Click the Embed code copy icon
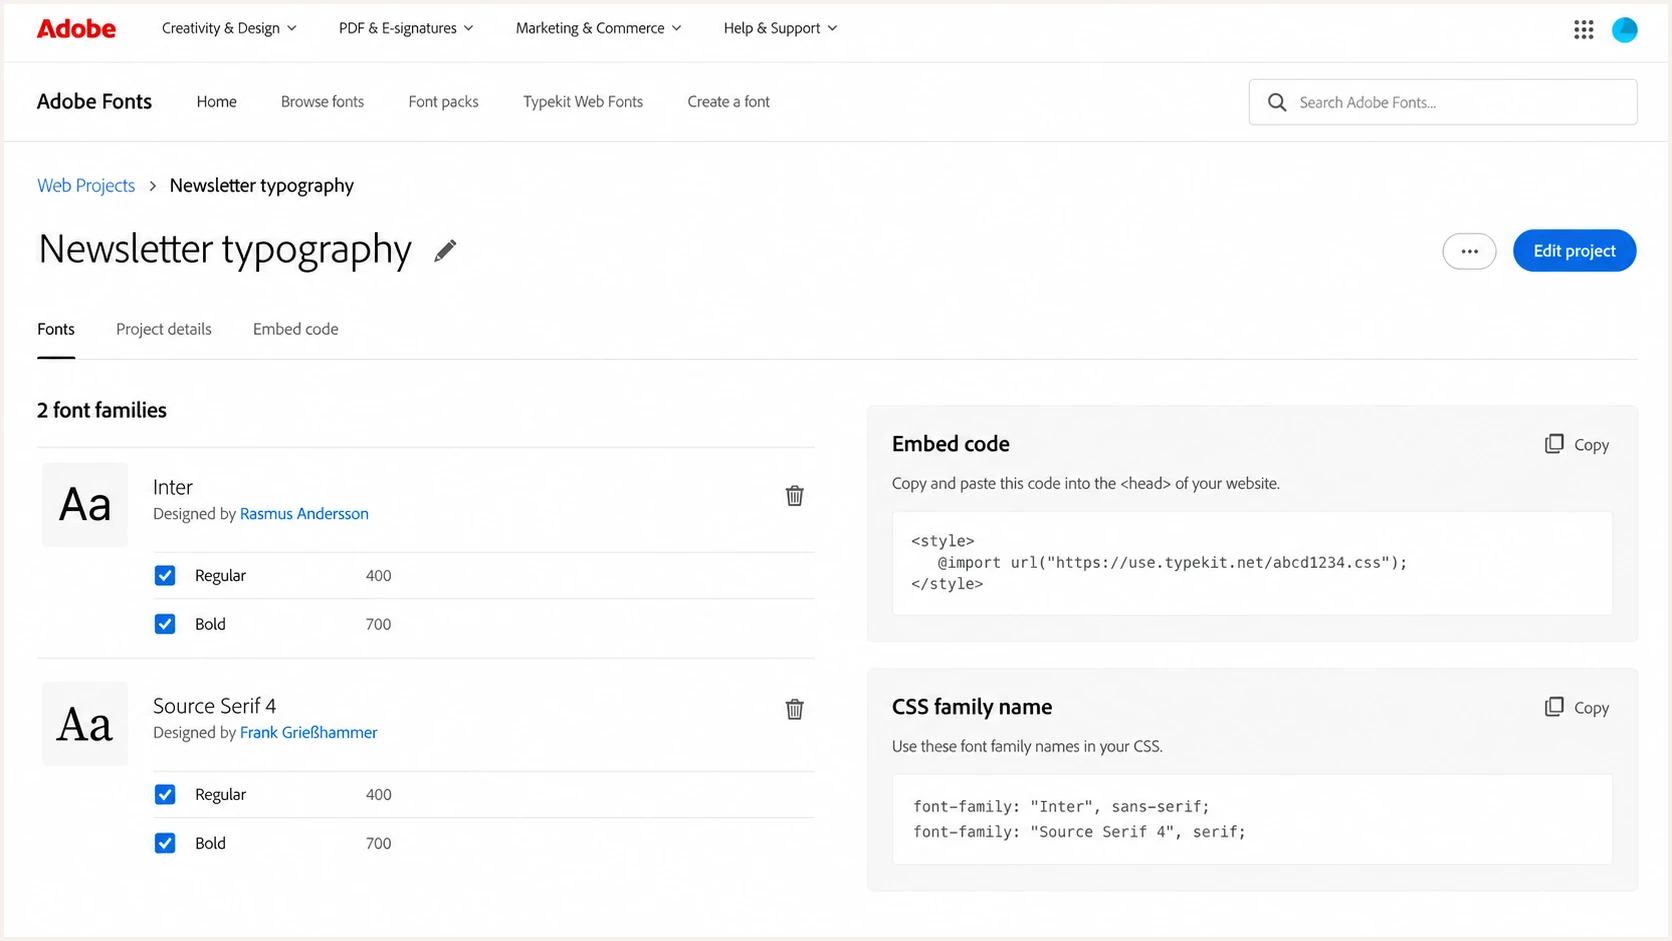The height and width of the screenshot is (941, 1672). click(1553, 444)
